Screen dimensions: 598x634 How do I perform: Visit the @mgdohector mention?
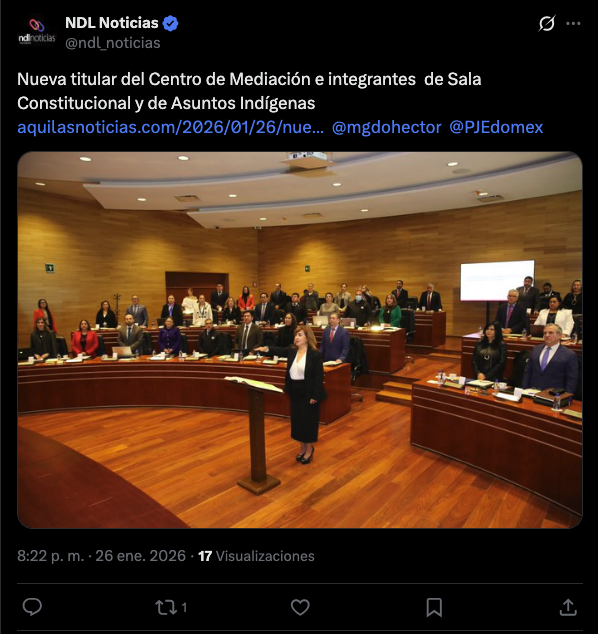[387, 127]
